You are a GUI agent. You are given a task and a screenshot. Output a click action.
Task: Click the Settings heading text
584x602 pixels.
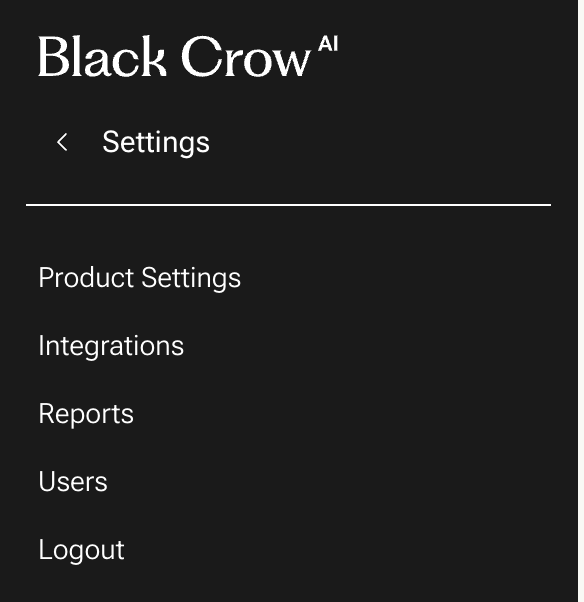(x=156, y=143)
